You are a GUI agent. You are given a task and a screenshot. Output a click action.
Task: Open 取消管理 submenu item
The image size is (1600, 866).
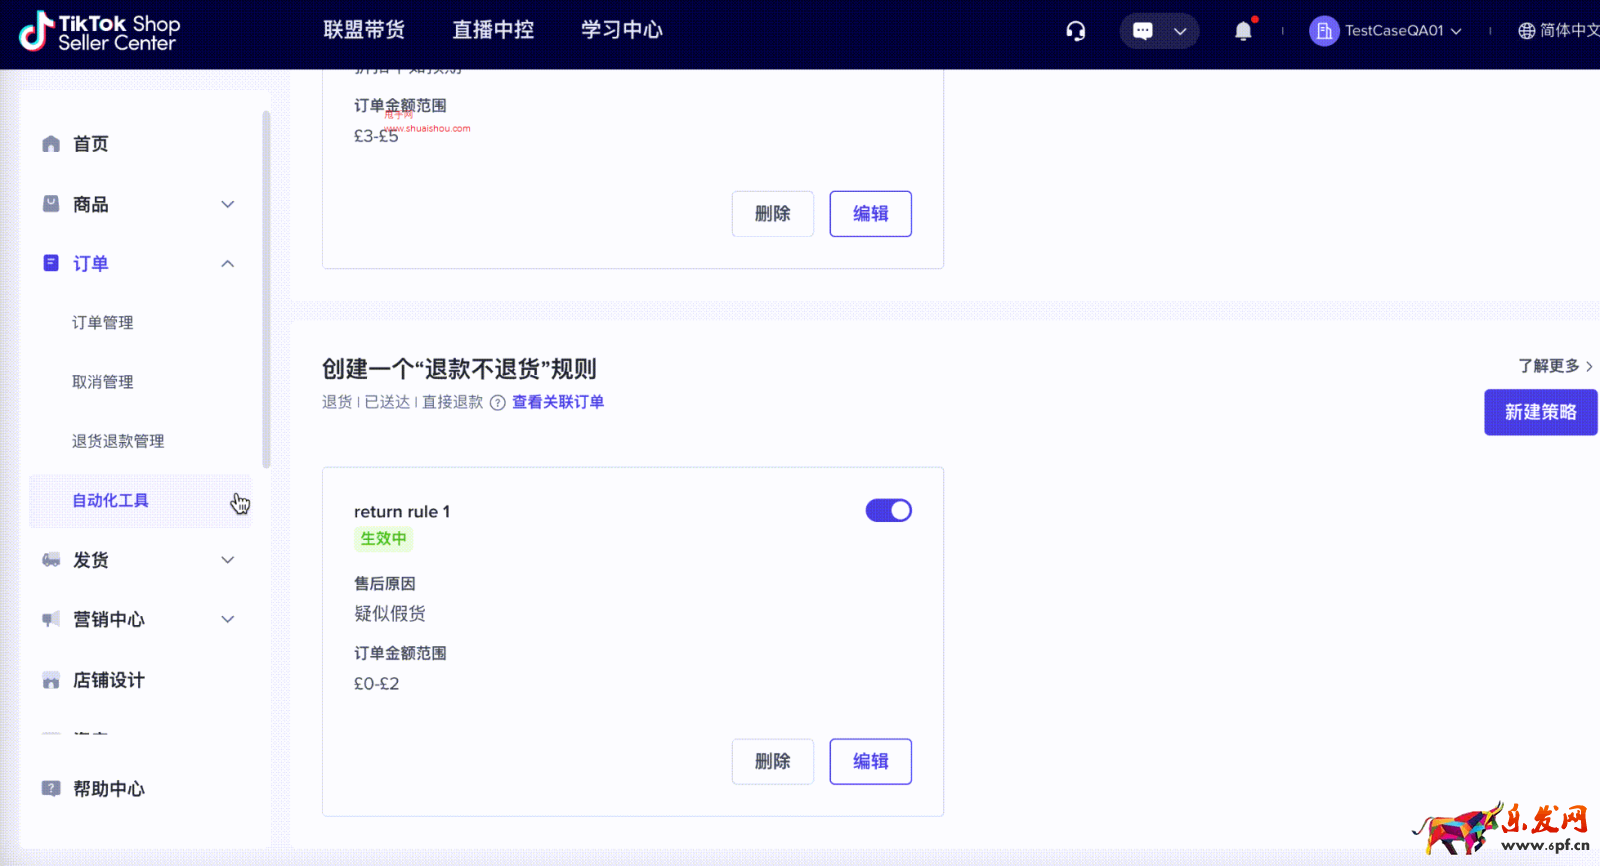tap(102, 382)
